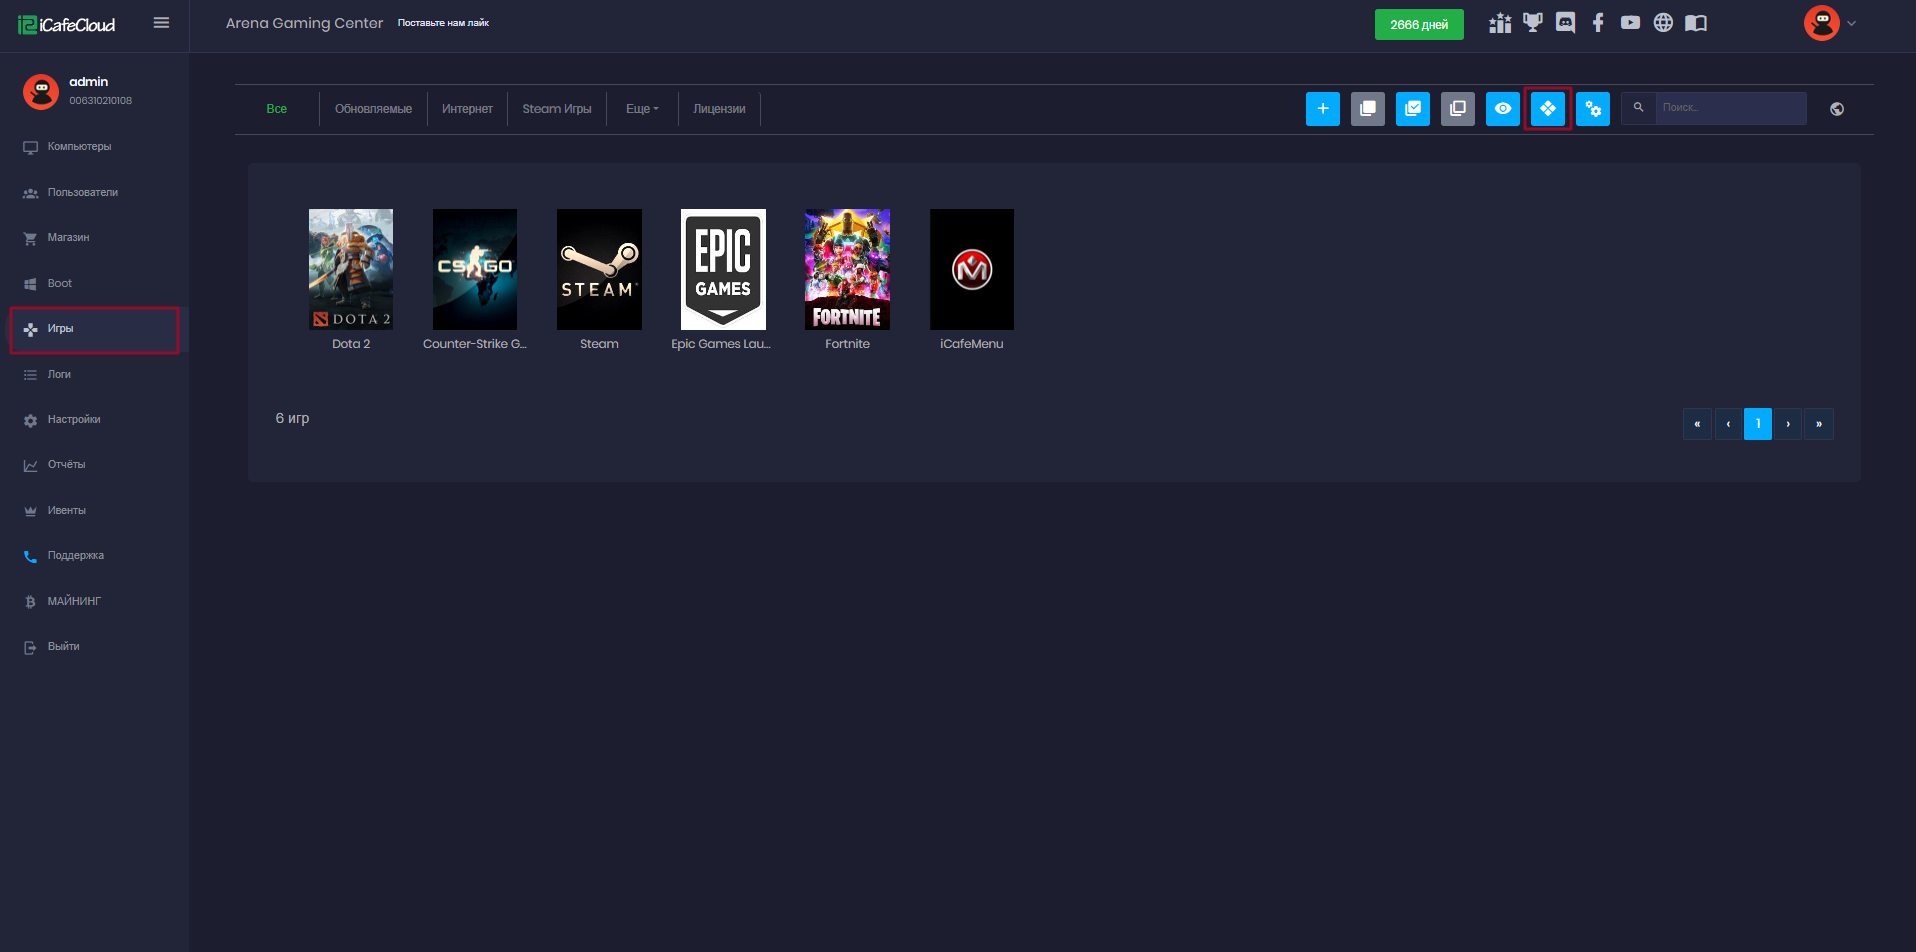Click the Arena Gaming Center title
Image resolution: width=1916 pixels, height=952 pixels.
pos(304,23)
